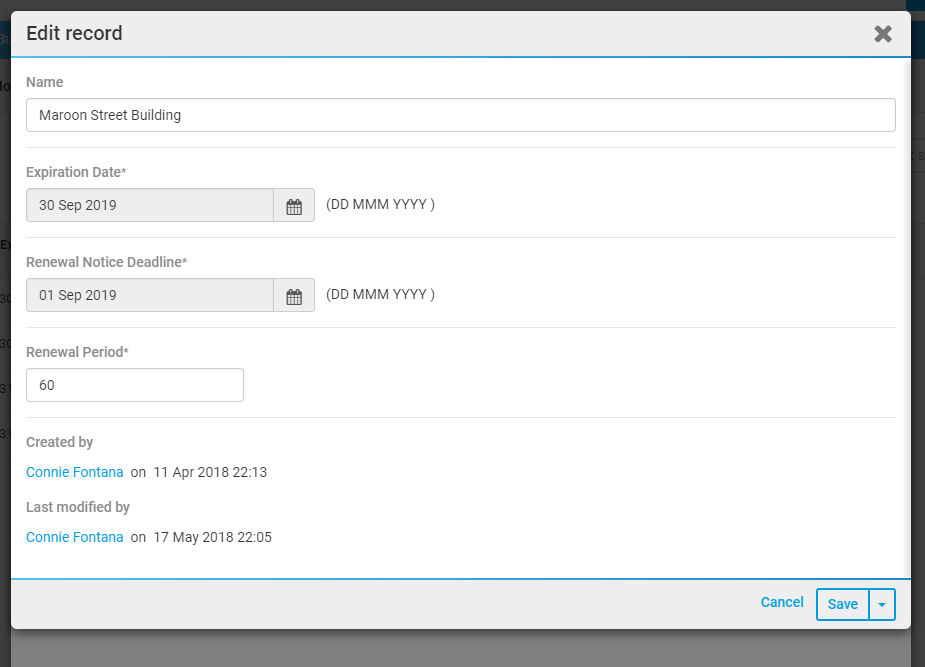925x667 pixels.
Task: Open calendar picker for Expiration Date
Action: point(294,205)
